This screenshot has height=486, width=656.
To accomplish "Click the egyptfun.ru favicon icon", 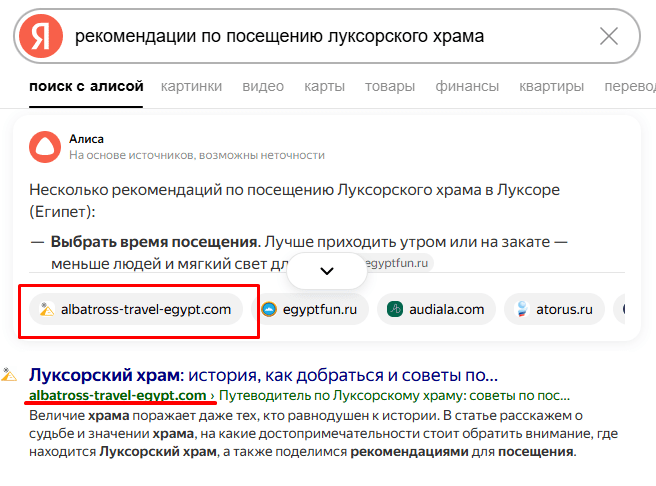I will (270, 310).
